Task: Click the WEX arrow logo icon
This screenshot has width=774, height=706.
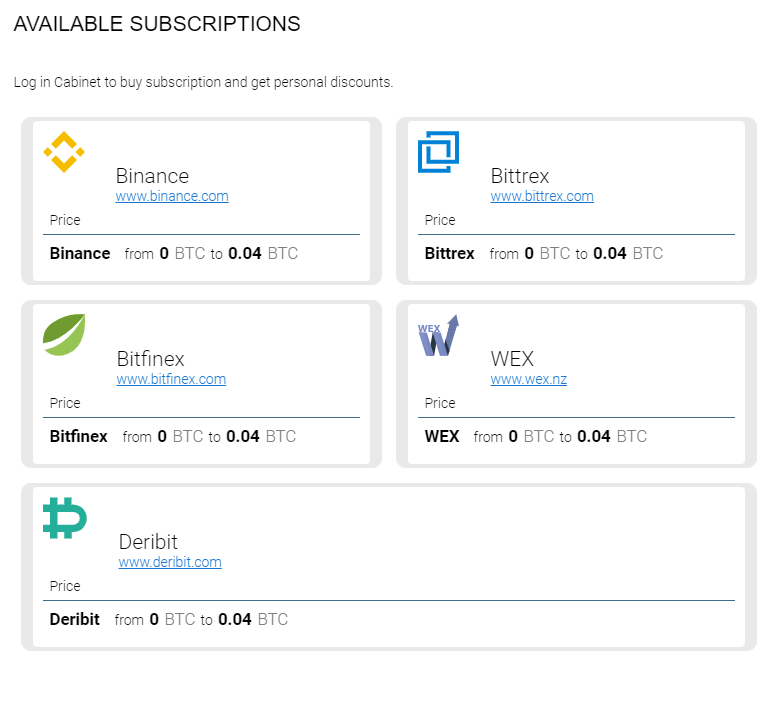Action: coord(438,335)
